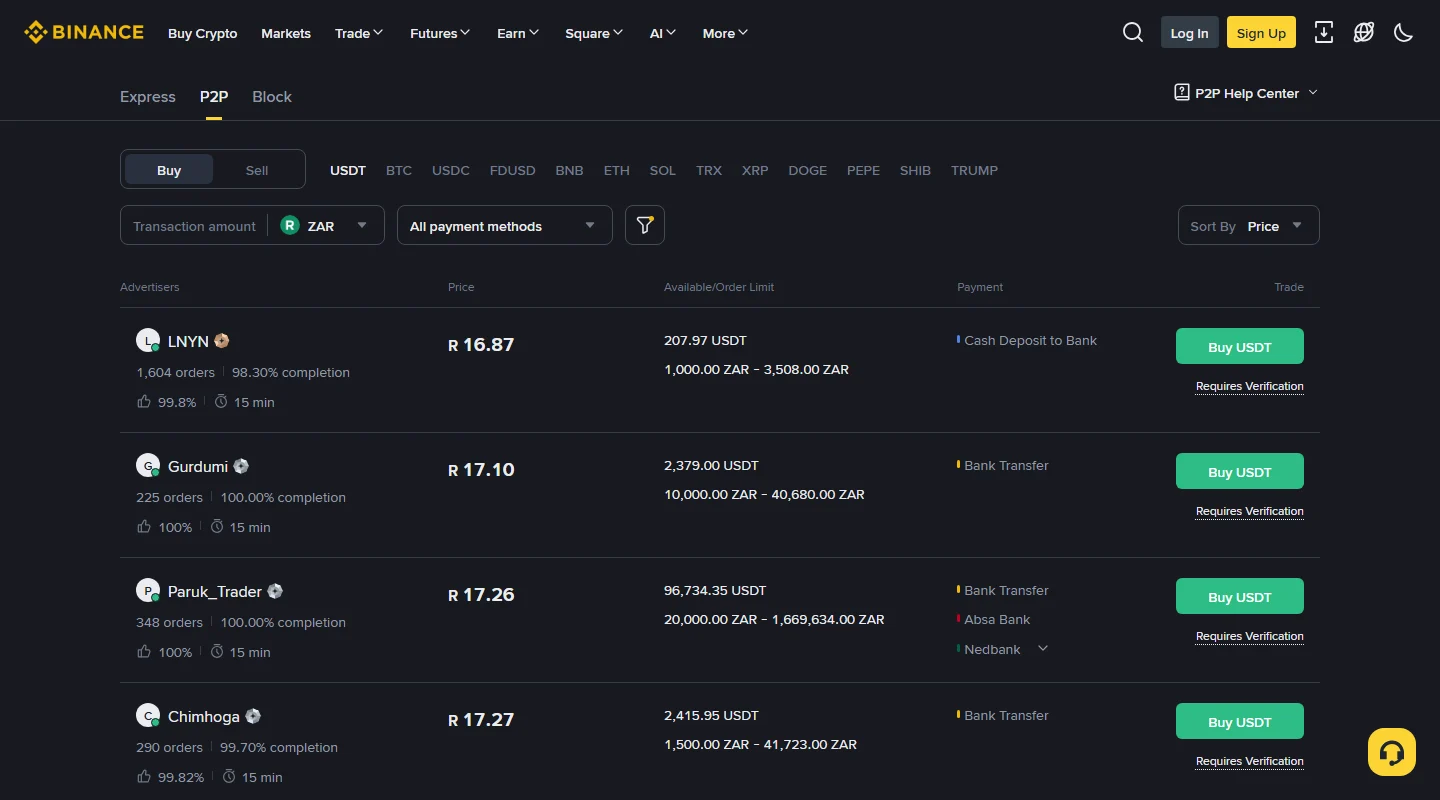Viewport: 1440px width, 800px height.
Task: Open the Markets menu item
Action: click(x=286, y=33)
